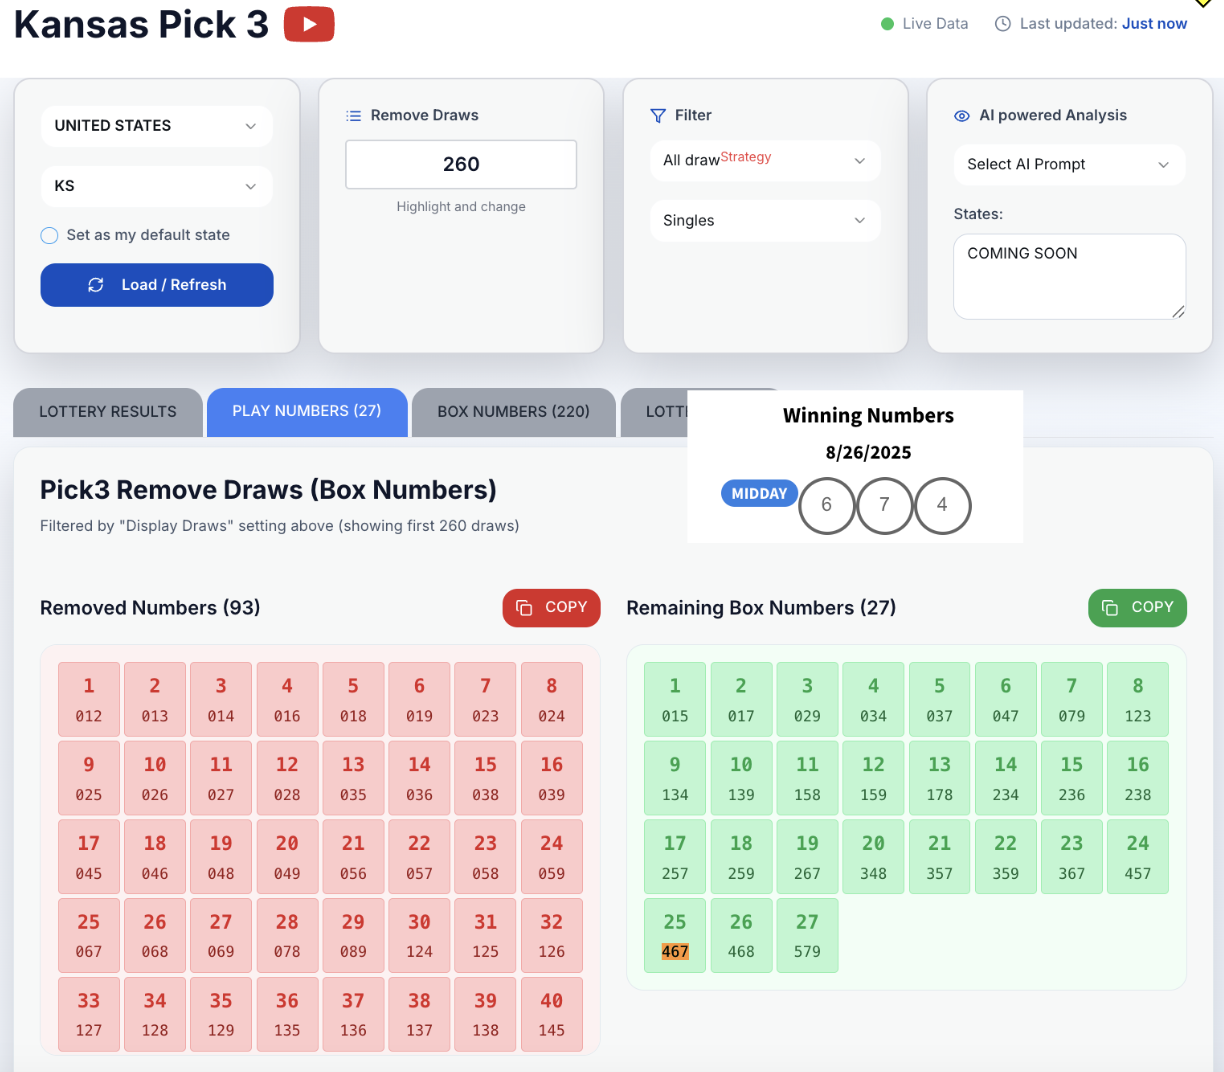Switch to the BOX NUMBERS (220) tab
This screenshot has width=1224, height=1072.
(x=514, y=412)
